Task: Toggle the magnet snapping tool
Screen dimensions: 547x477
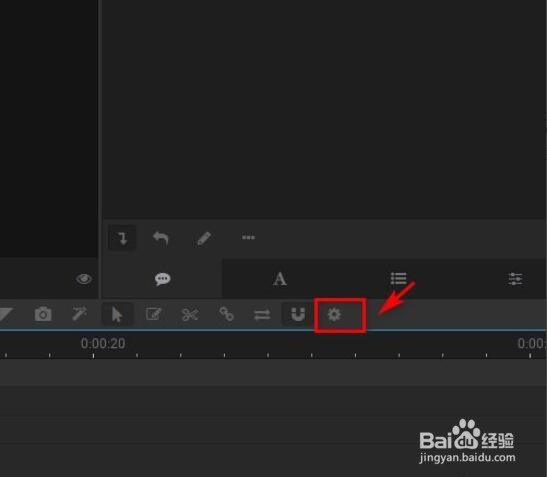Action: (298, 314)
